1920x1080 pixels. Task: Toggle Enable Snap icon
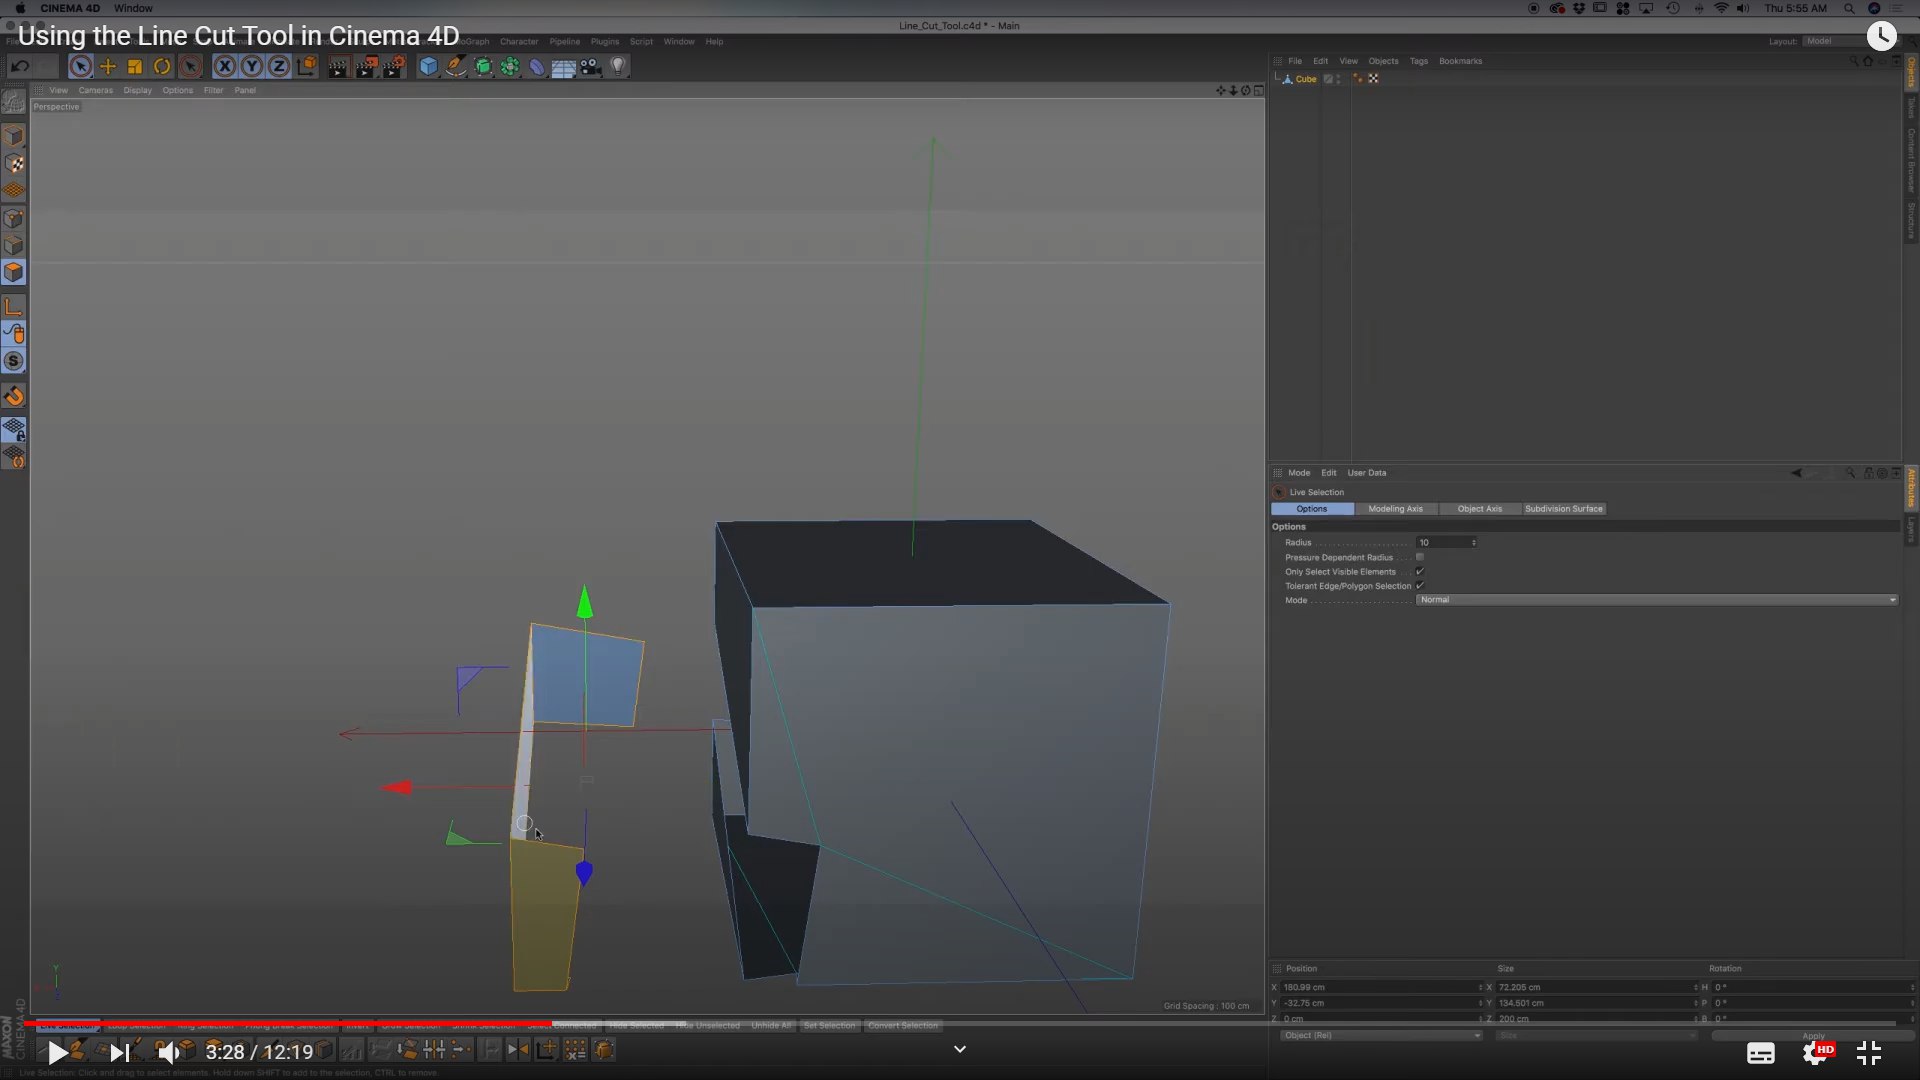coord(14,396)
